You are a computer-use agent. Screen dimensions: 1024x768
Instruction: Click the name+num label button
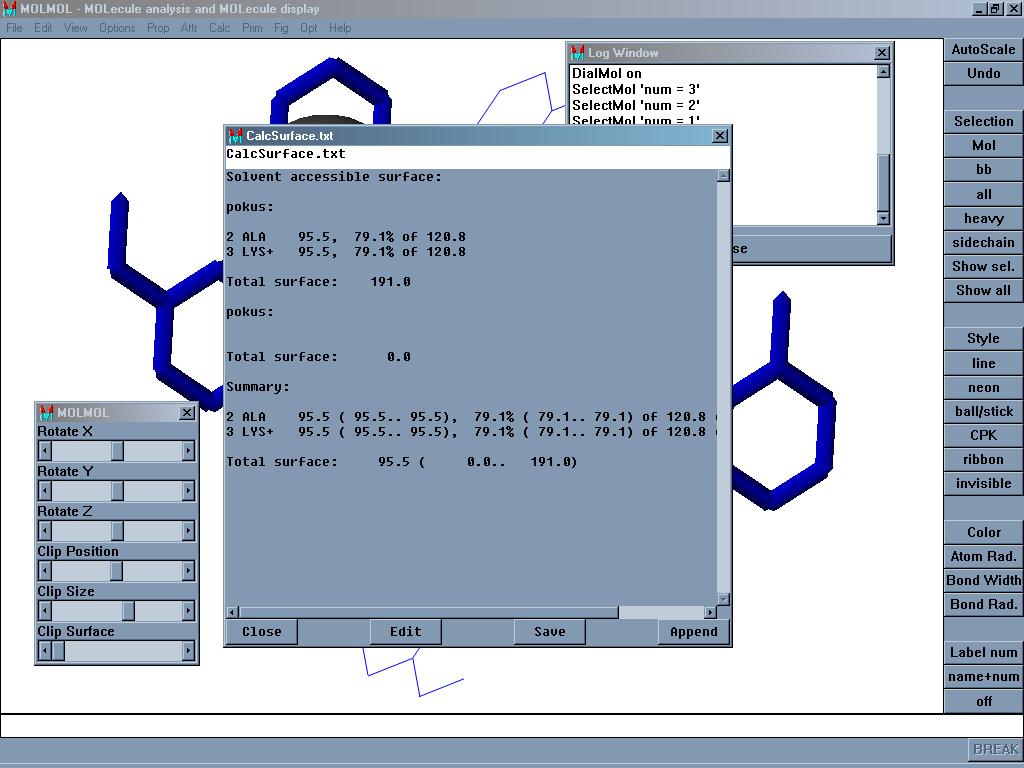tap(983, 677)
